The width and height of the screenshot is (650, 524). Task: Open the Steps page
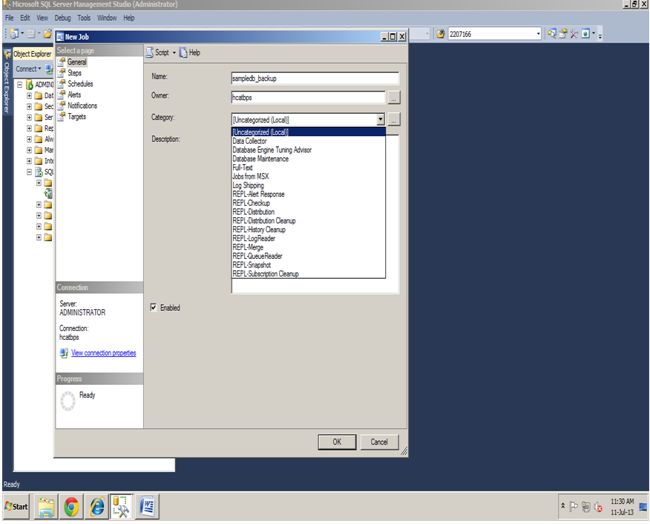(74, 73)
